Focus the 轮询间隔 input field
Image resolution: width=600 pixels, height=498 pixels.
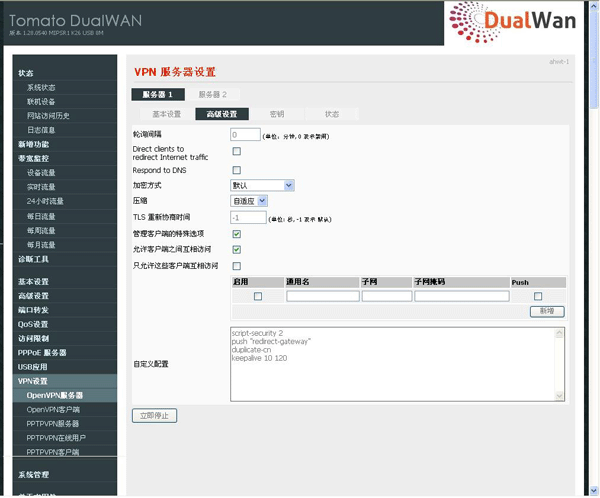(x=245, y=134)
